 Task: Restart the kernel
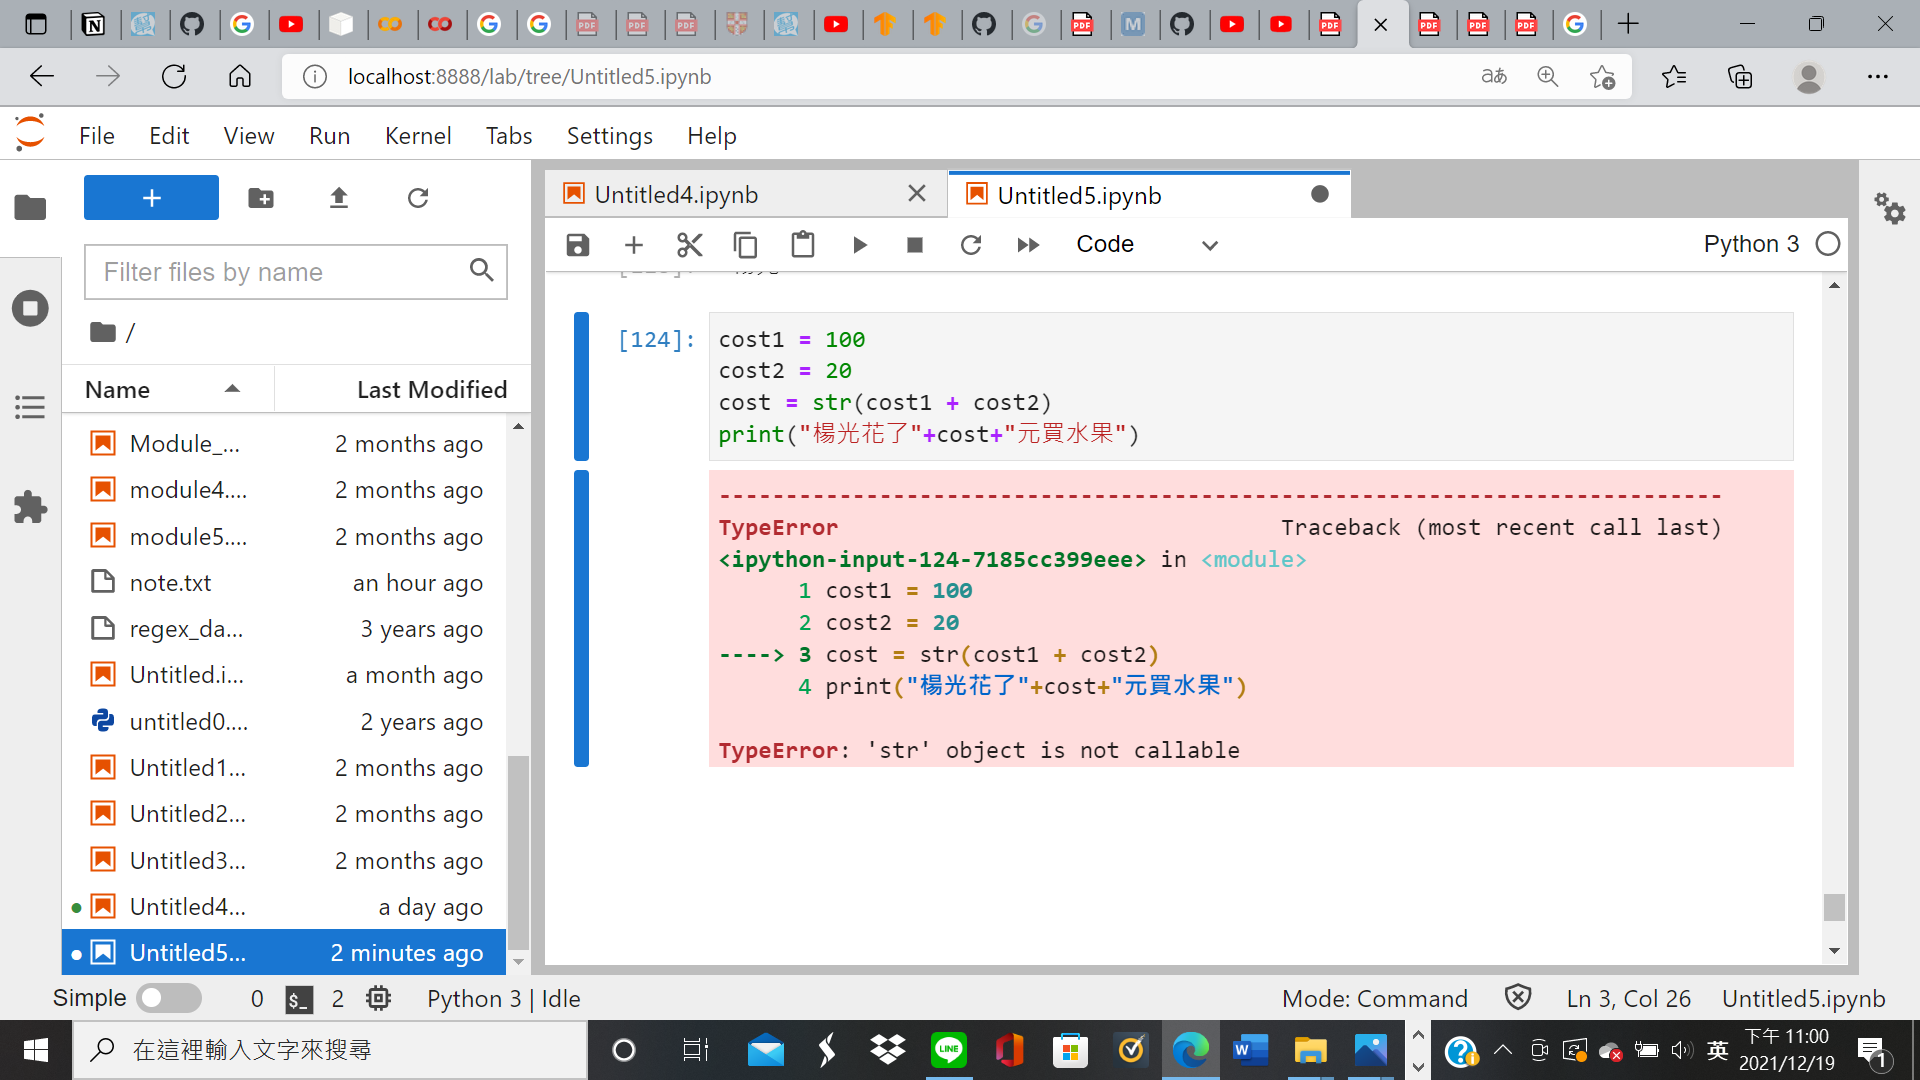(x=971, y=244)
